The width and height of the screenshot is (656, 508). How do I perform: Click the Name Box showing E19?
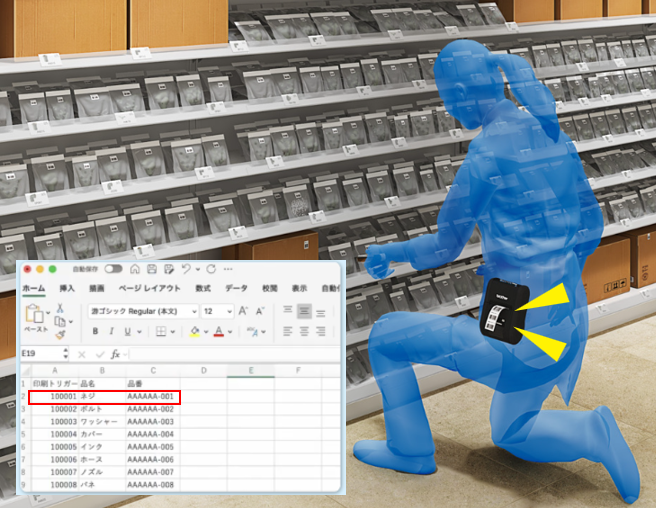[x=41, y=354]
